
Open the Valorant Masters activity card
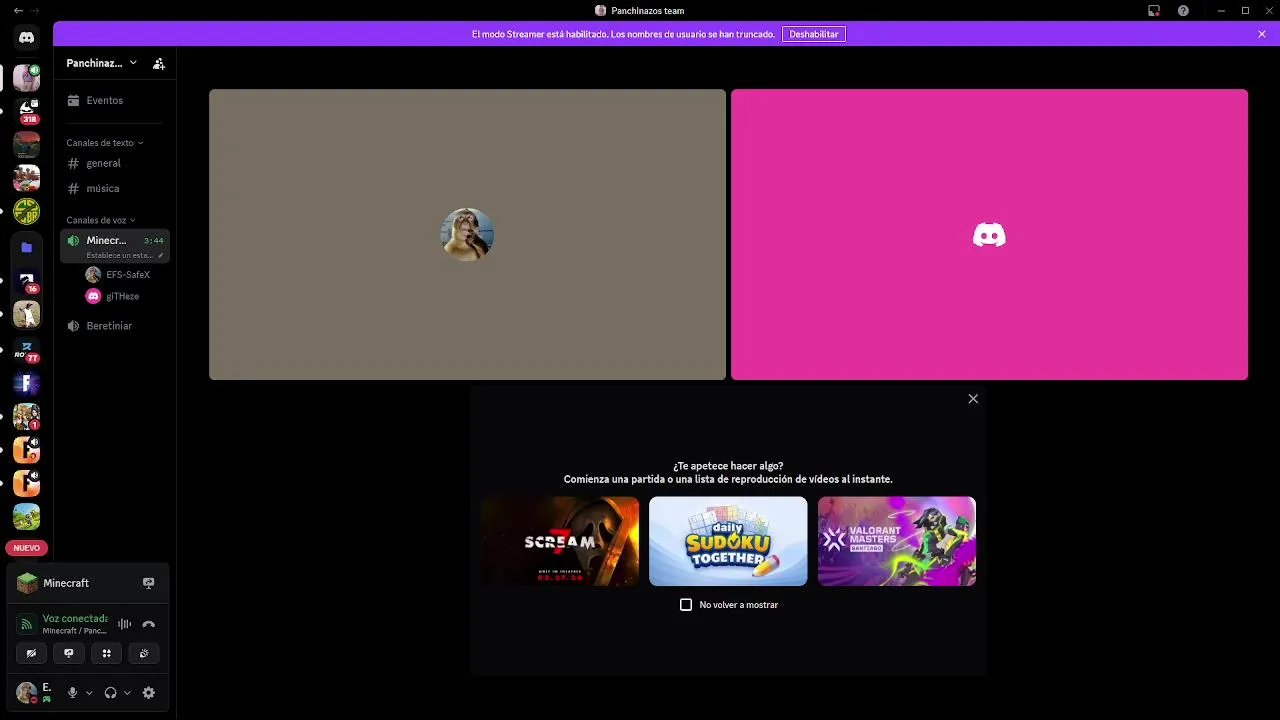(897, 541)
